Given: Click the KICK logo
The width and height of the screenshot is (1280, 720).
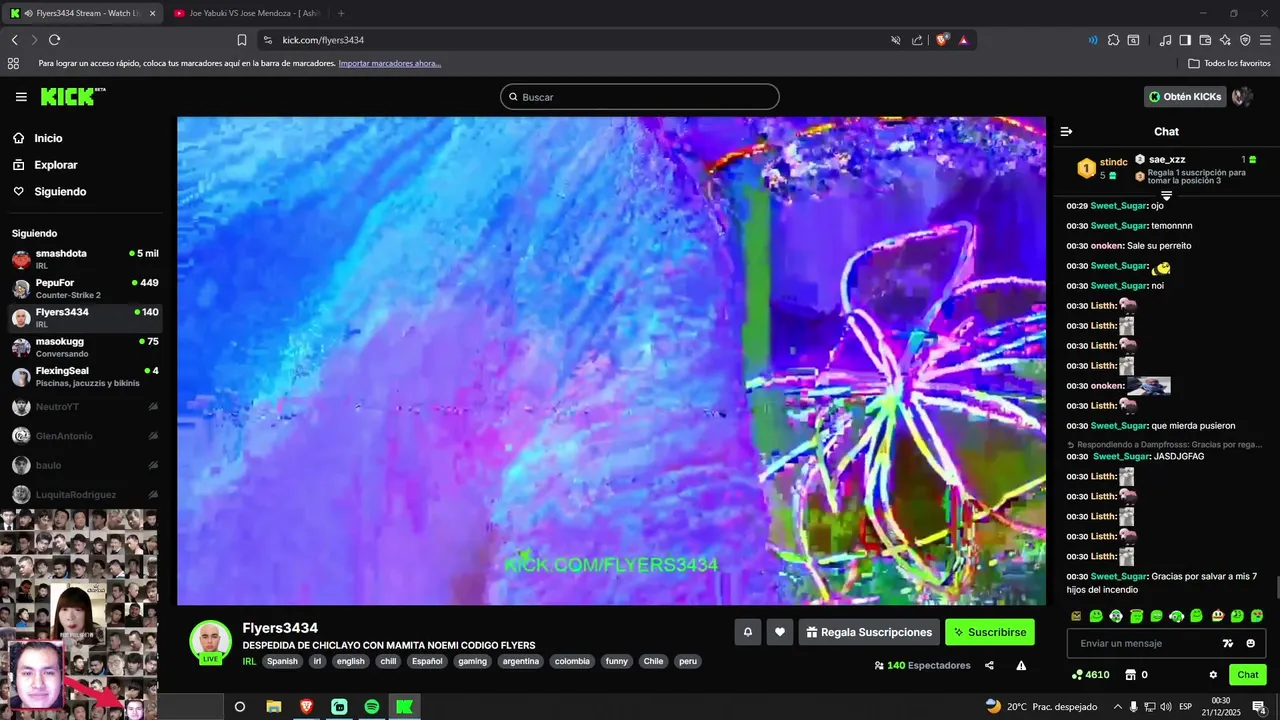Looking at the screenshot, I should pyautogui.click(x=72, y=96).
